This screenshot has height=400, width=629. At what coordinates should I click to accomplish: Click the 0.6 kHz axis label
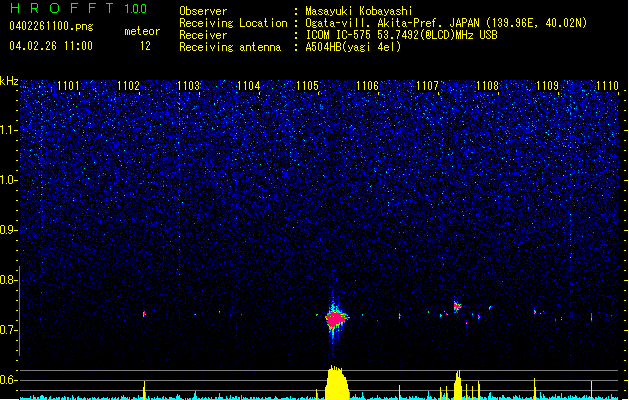tap(8, 380)
